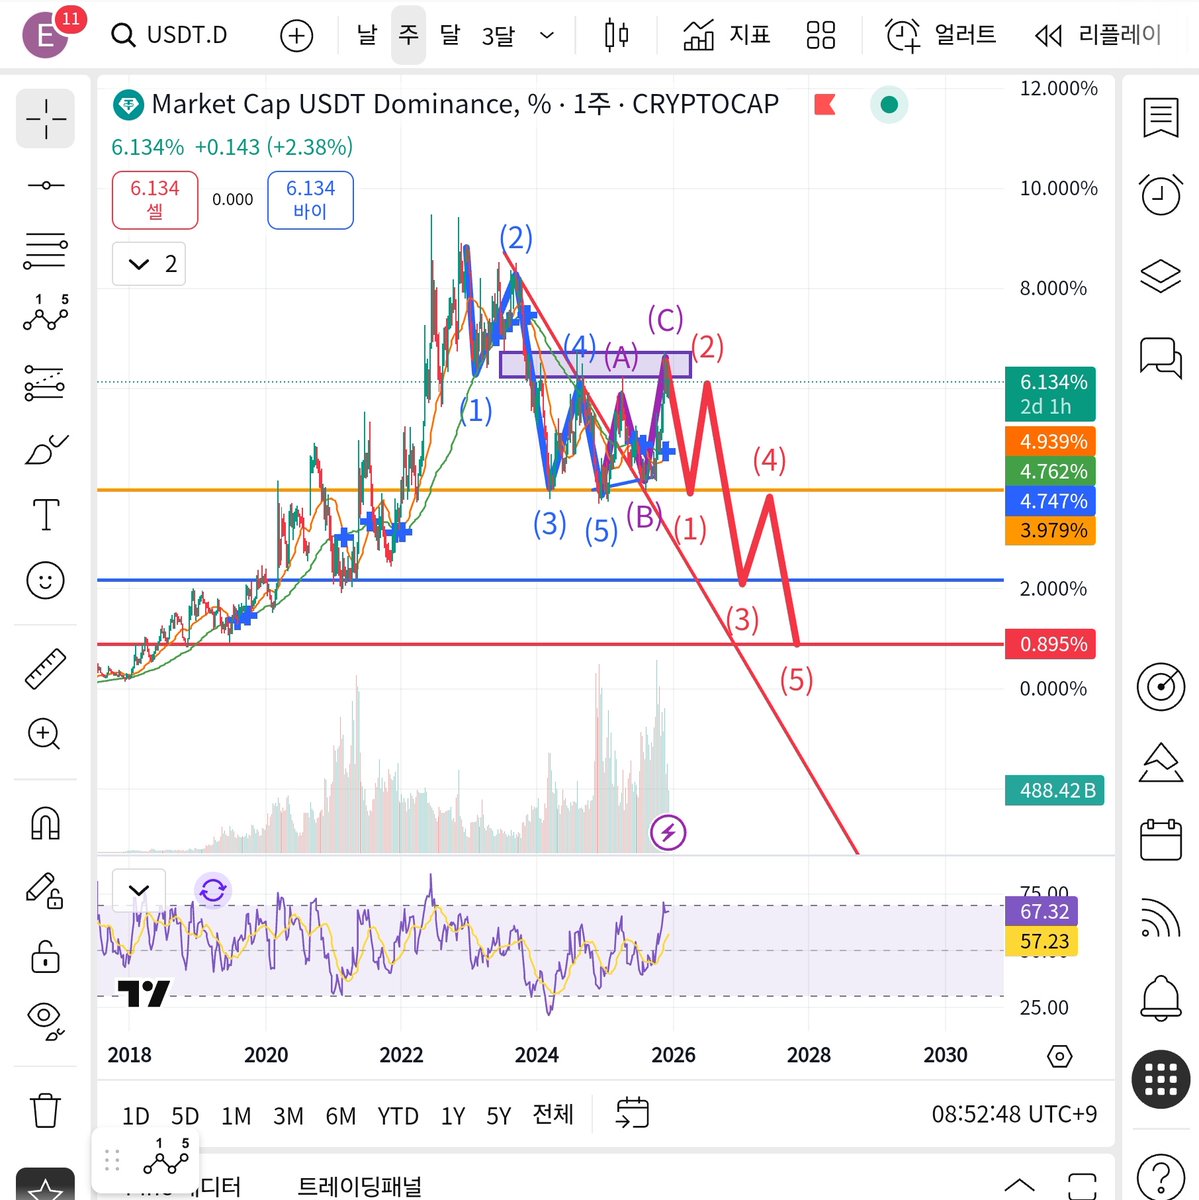1199x1200 pixels.
Task: Open the 트레이딩패널 tab
Action: coord(360,1186)
